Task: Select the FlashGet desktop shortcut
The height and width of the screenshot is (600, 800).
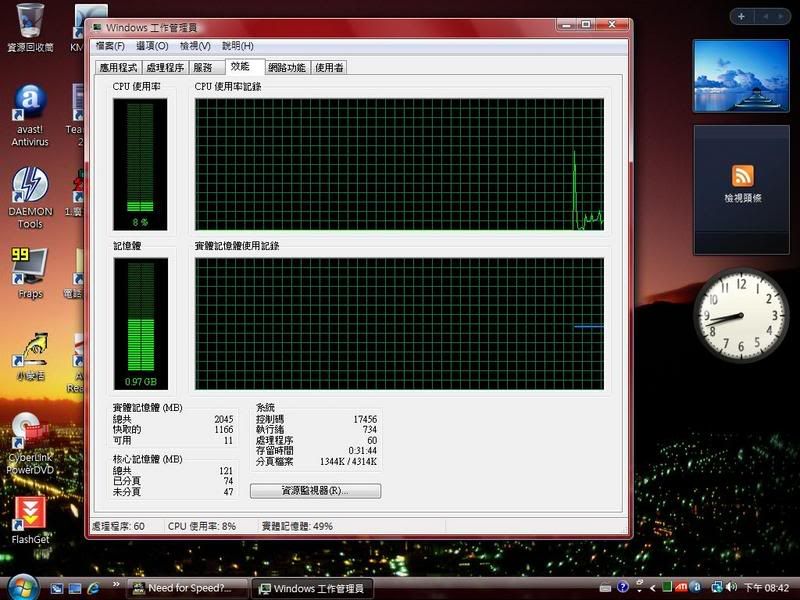Action: [29, 513]
